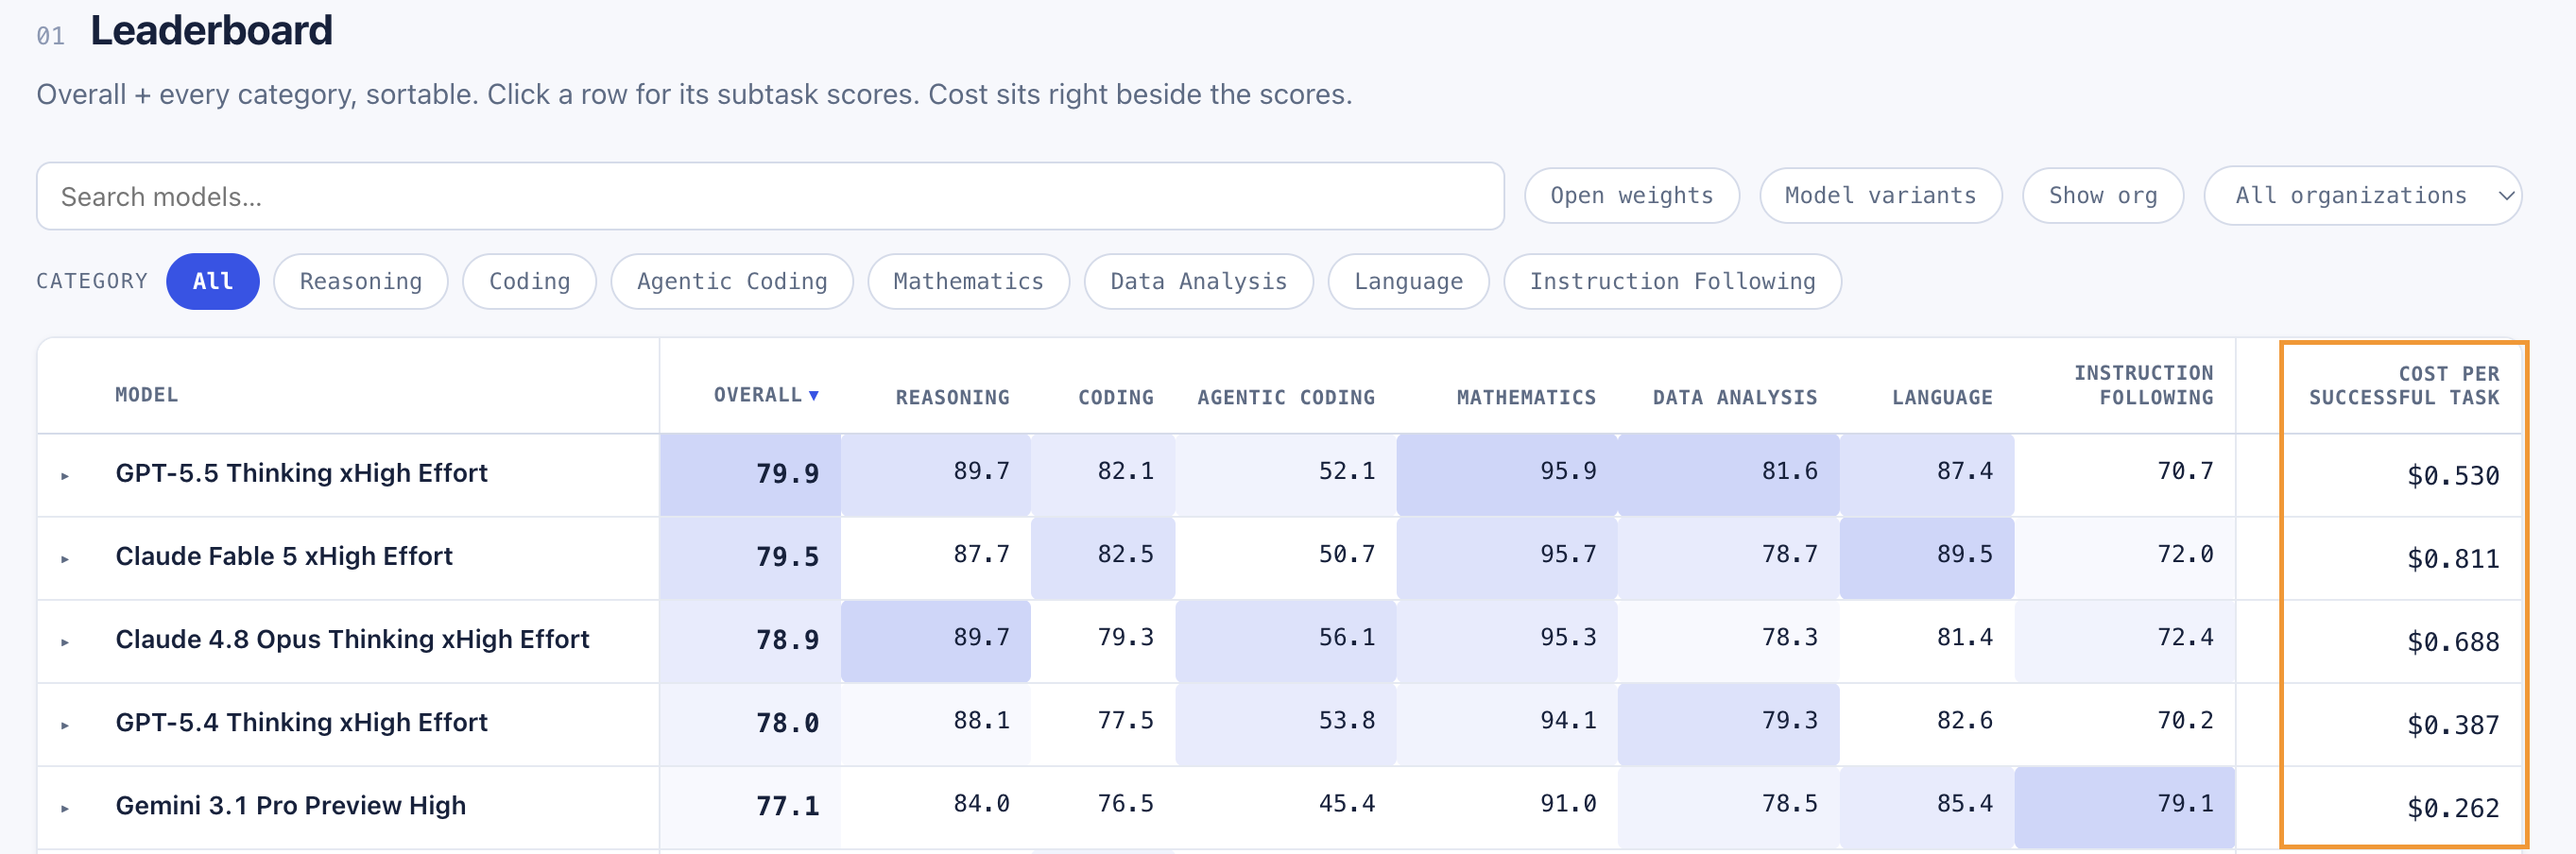The width and height of the screenshot is (2576, 854).
Task: Sort by the Language column header
Action: (x=1942, y=398)
